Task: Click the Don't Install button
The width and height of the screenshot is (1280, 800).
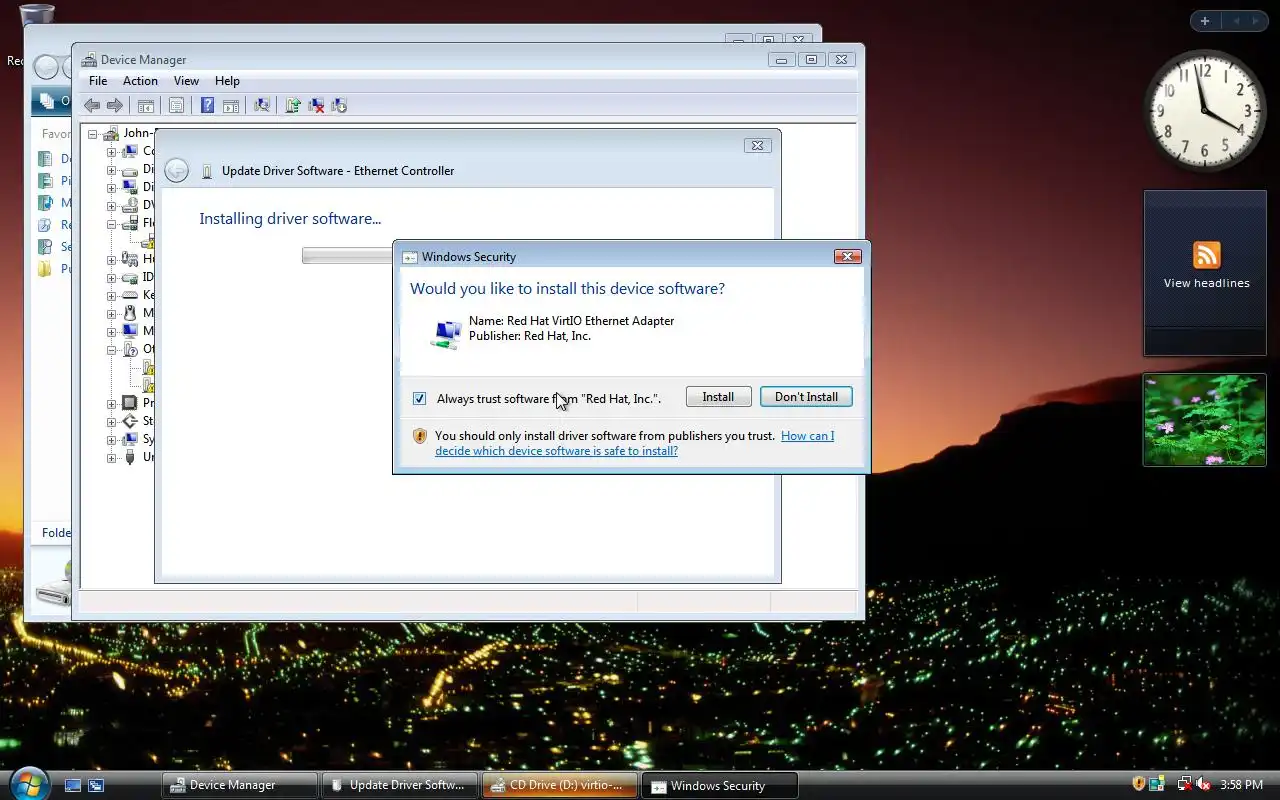Action: [x=806, y=397]
